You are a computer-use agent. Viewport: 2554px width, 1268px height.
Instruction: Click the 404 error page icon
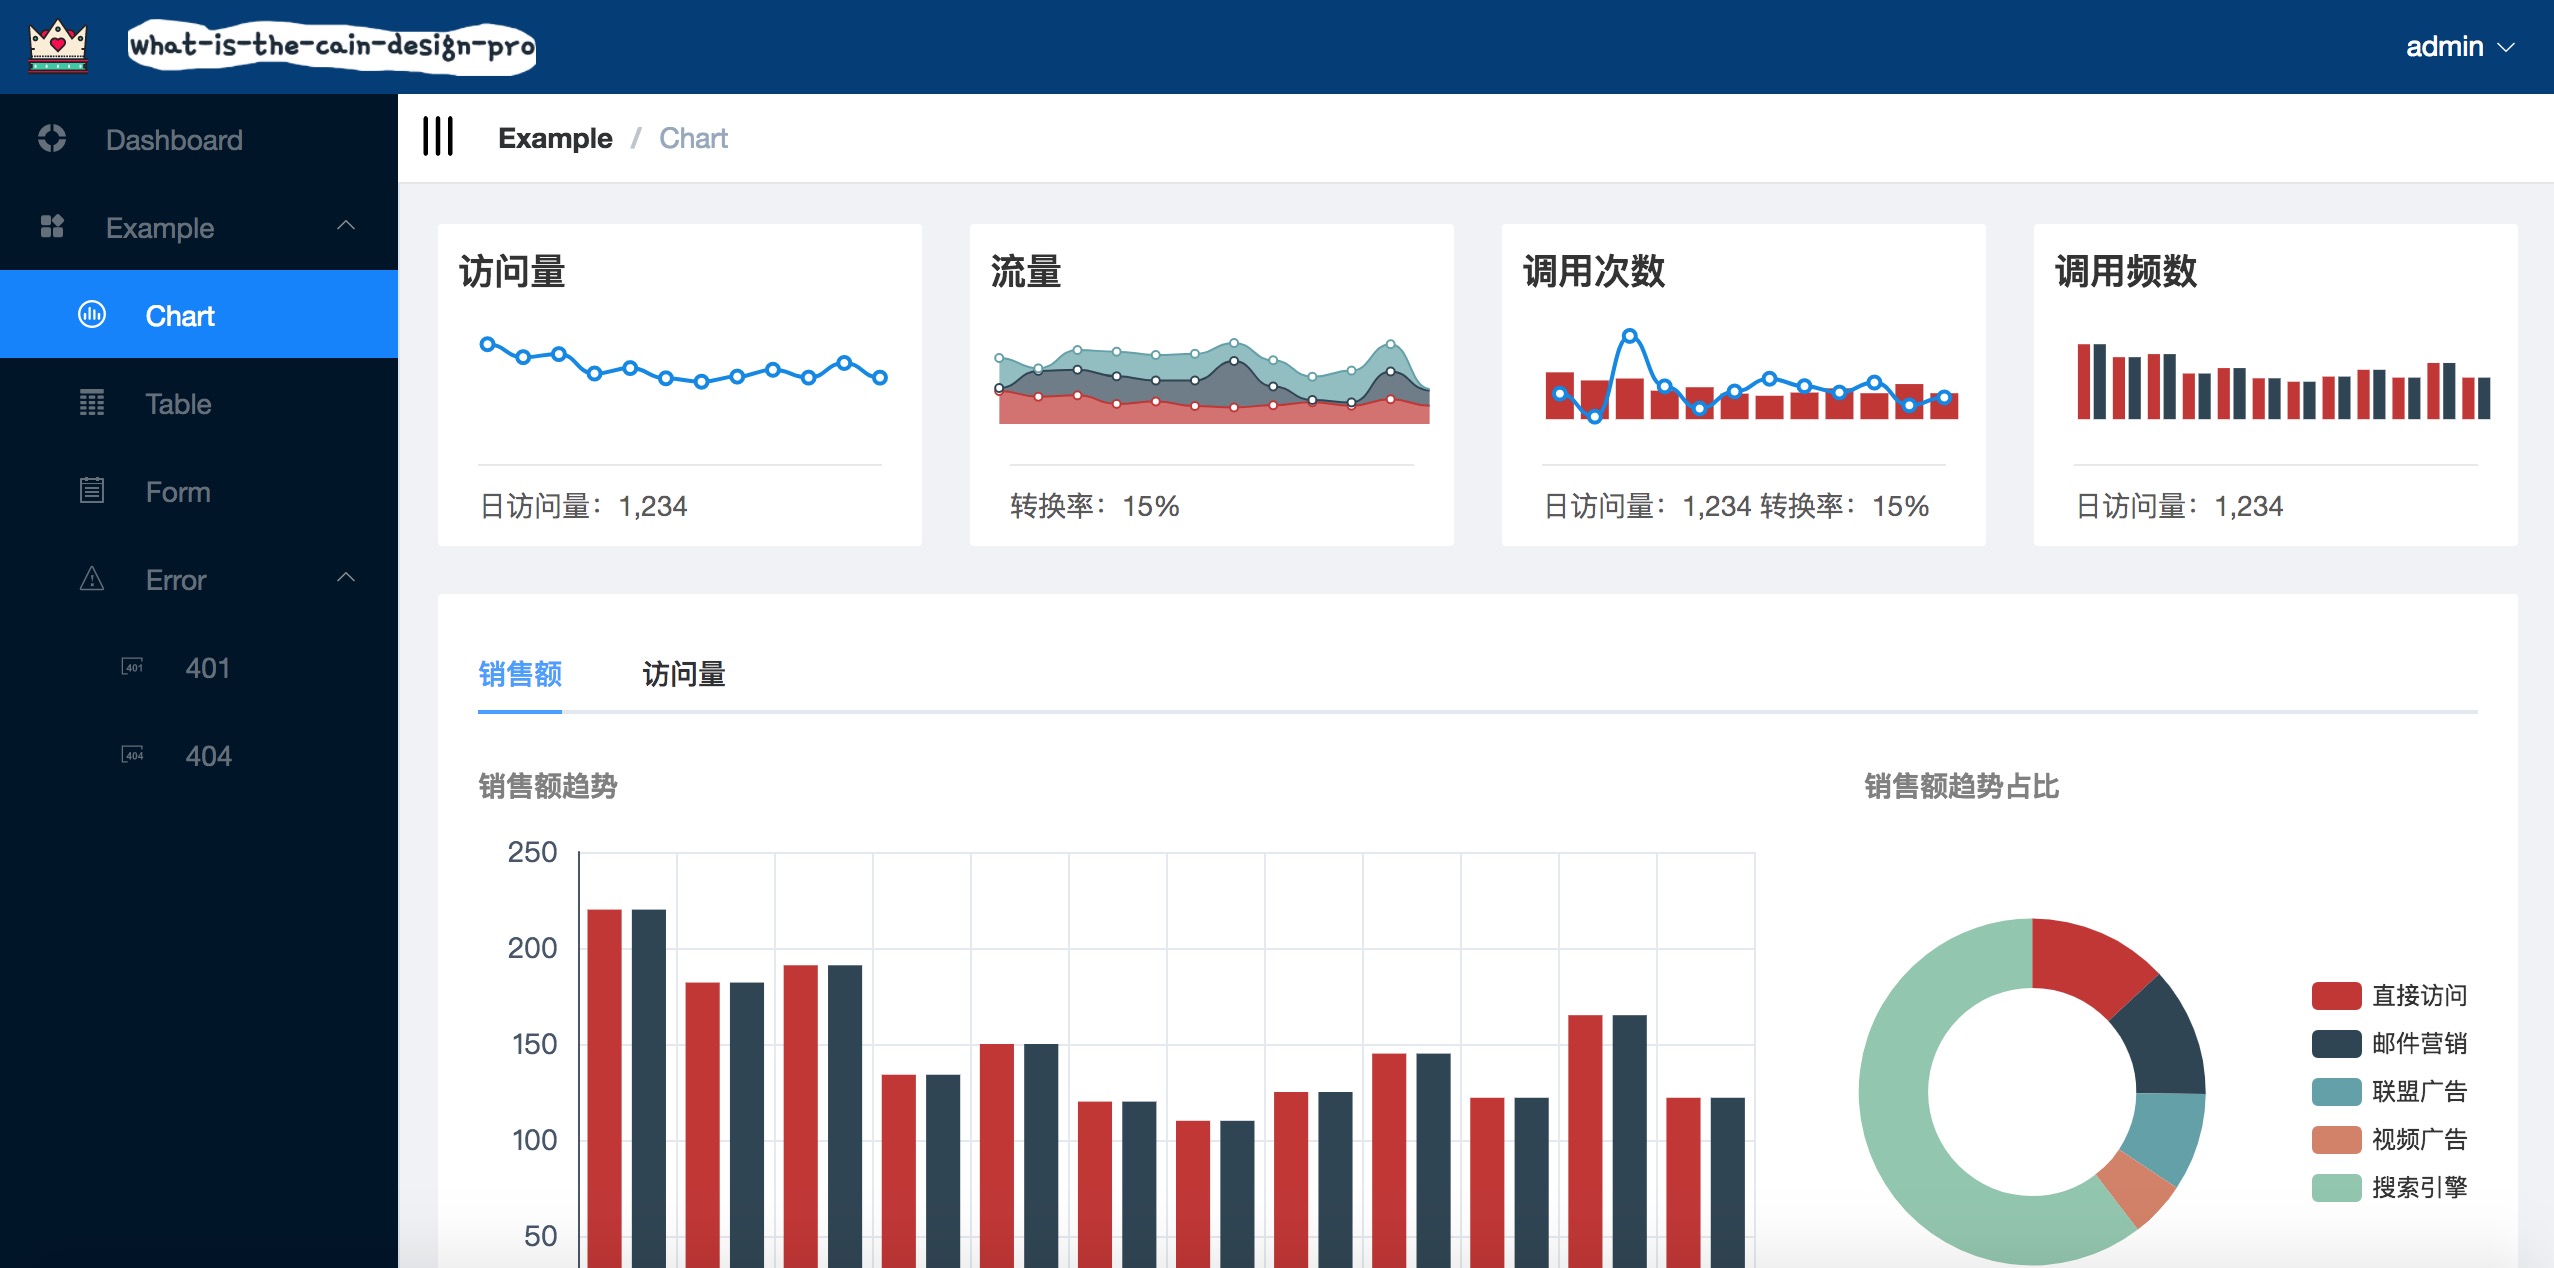coord(132,753)
